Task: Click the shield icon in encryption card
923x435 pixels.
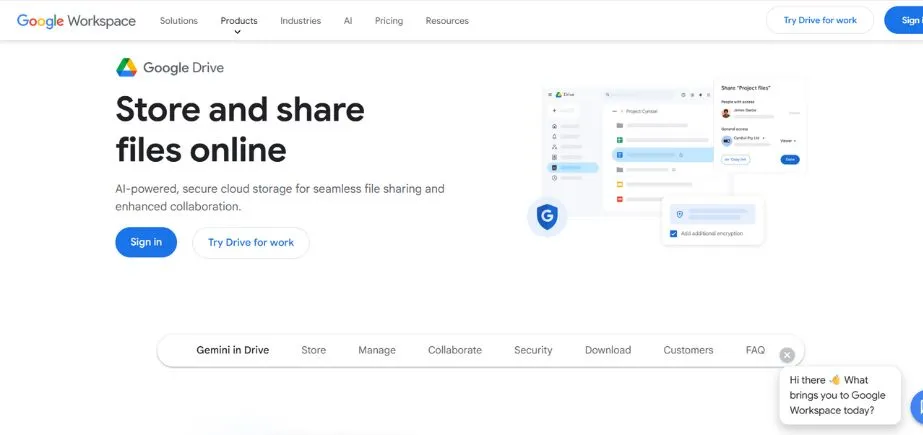Action: (680, 214)
